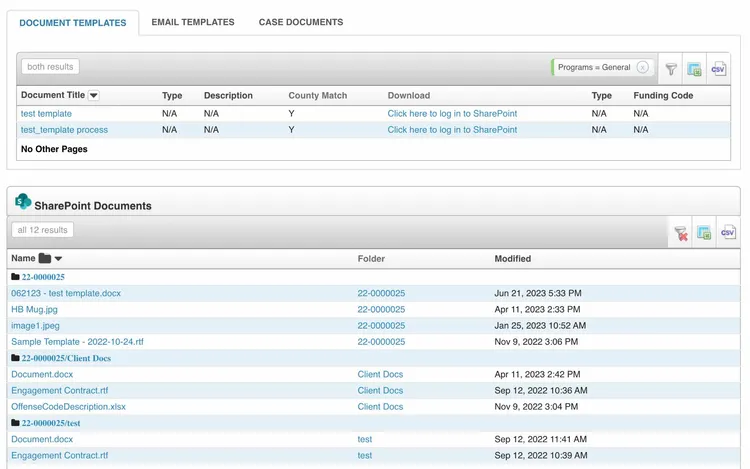Click test folder link dated Sep 12, 2022 10:39 AM
The height and width of the screenshot is (469, 750).
click(x=364, y=456)
